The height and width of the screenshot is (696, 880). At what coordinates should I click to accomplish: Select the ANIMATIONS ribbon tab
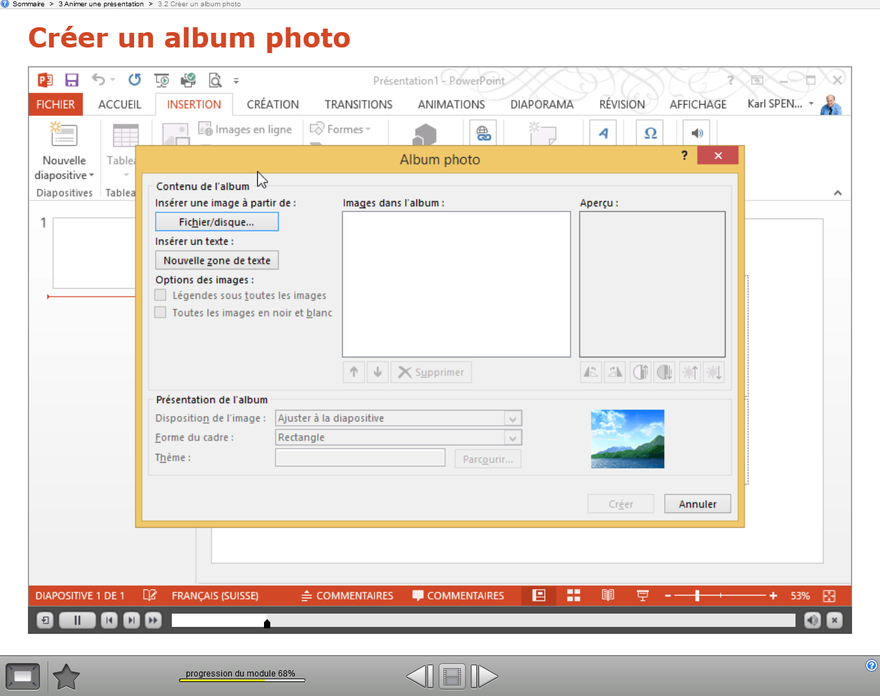[451, 104]
